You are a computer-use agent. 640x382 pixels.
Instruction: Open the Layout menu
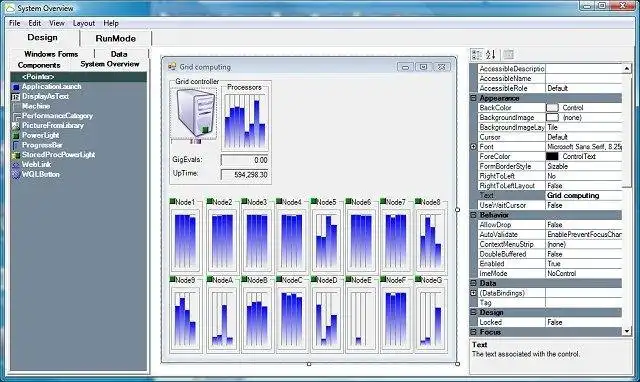tap(84, 23)
